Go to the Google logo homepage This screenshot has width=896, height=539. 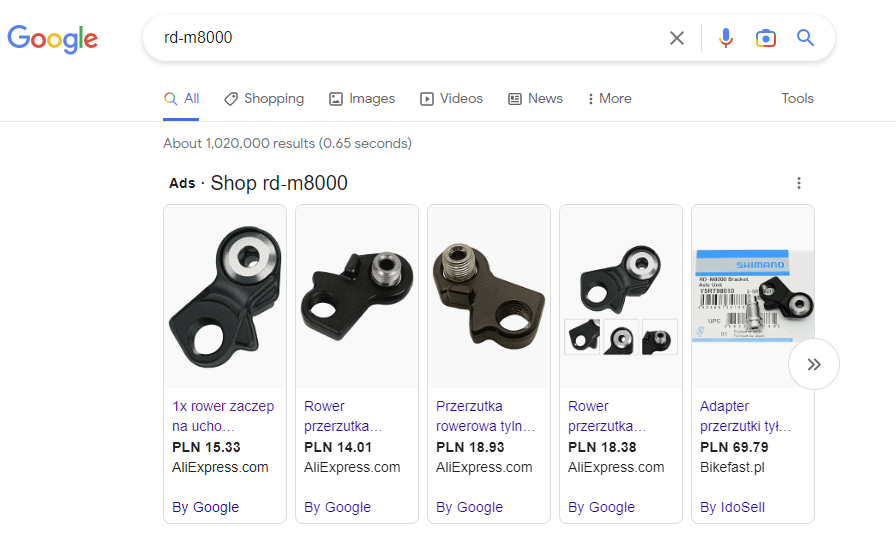tap(52, 39)
